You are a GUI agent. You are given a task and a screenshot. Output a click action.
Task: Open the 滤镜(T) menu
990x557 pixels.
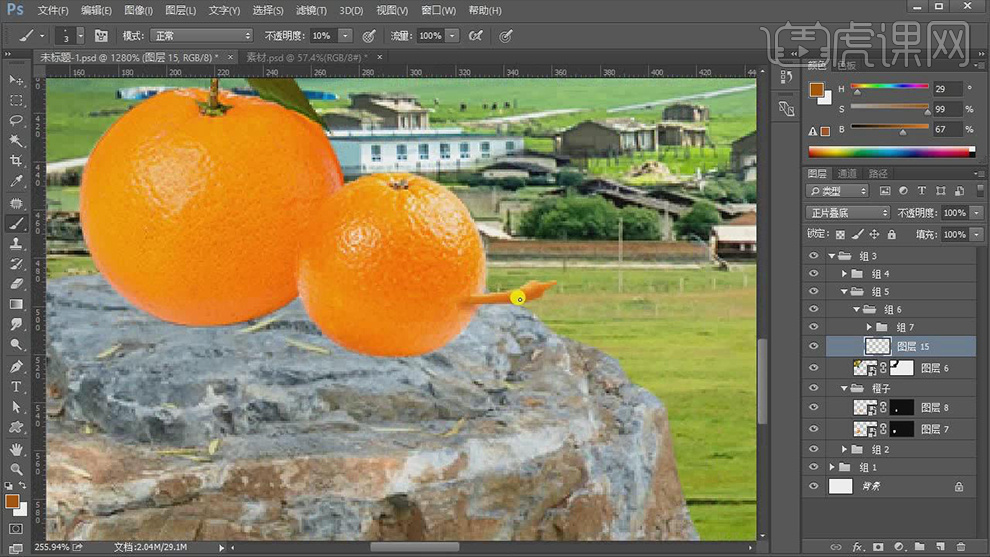(x=311, y=10)
